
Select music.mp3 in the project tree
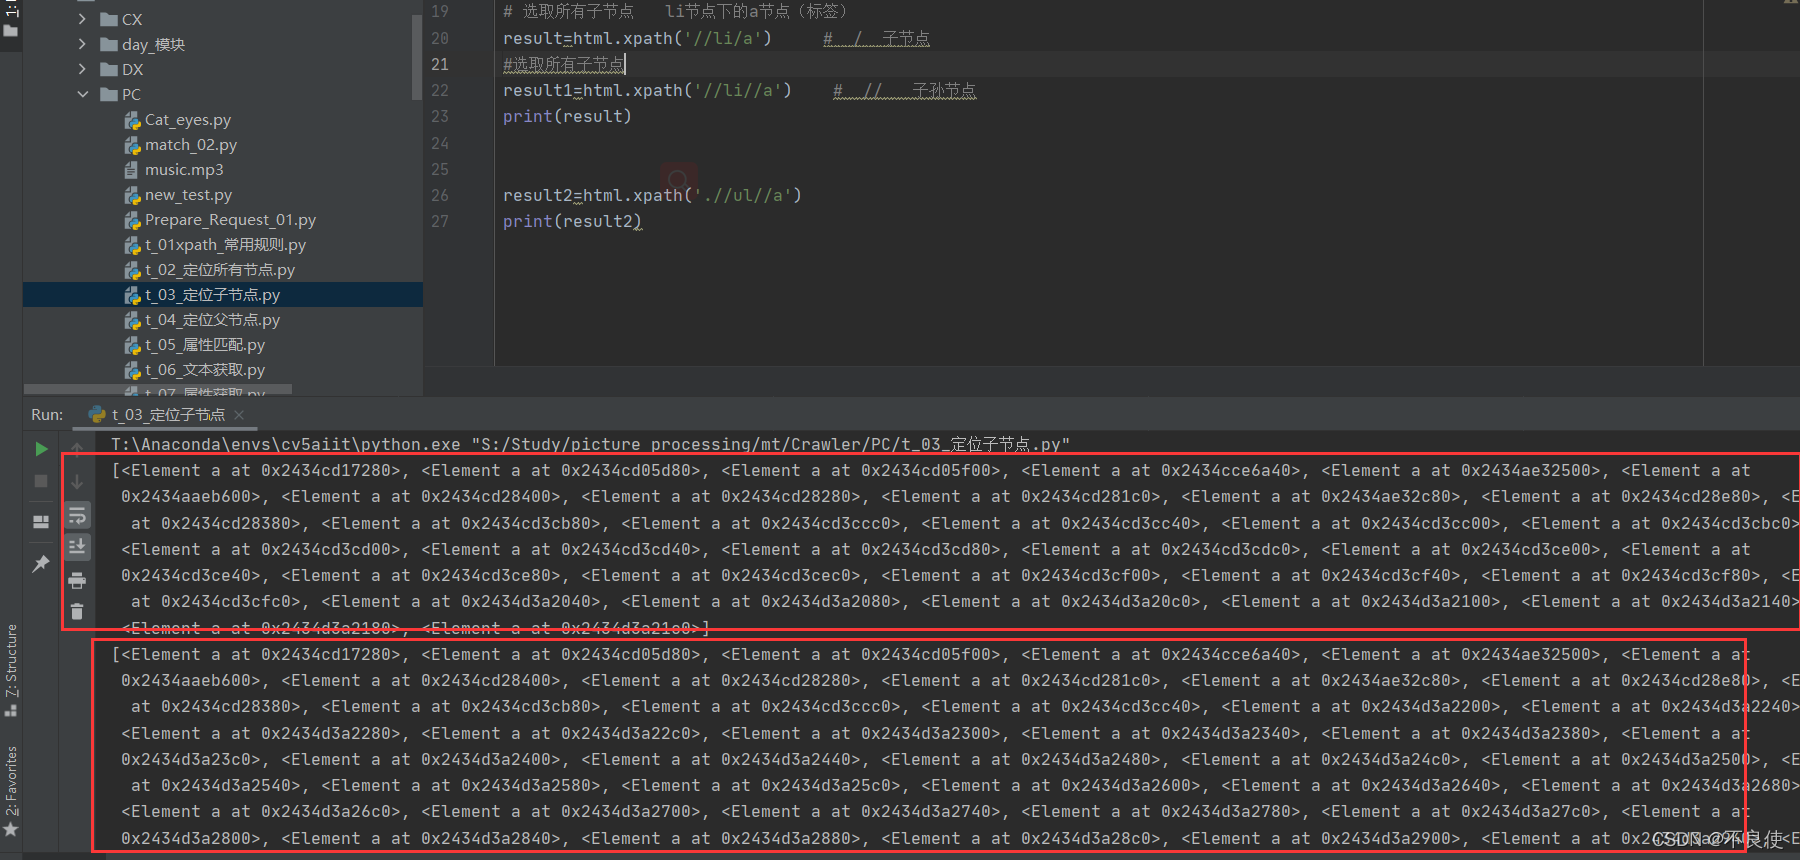point(184,170)
